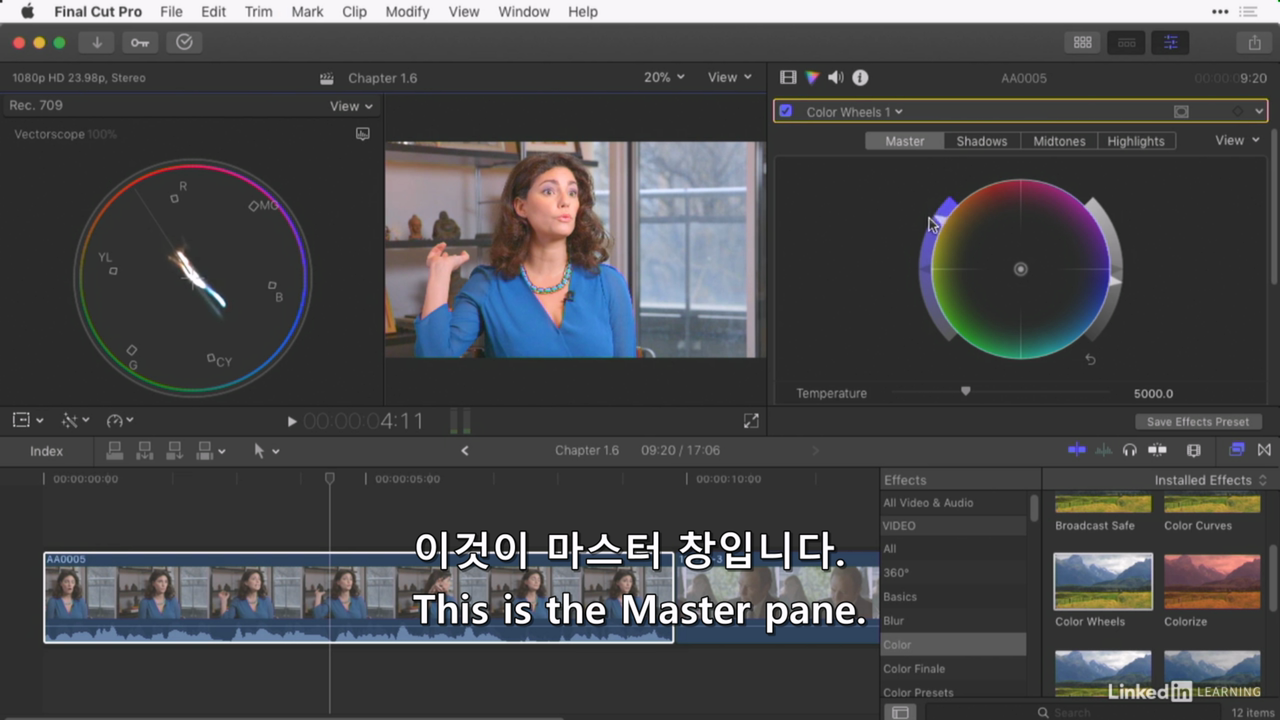The image size is (1280, 720).
Task: Click connect clip to primary storyline icon
Action: tap(115, 451)
